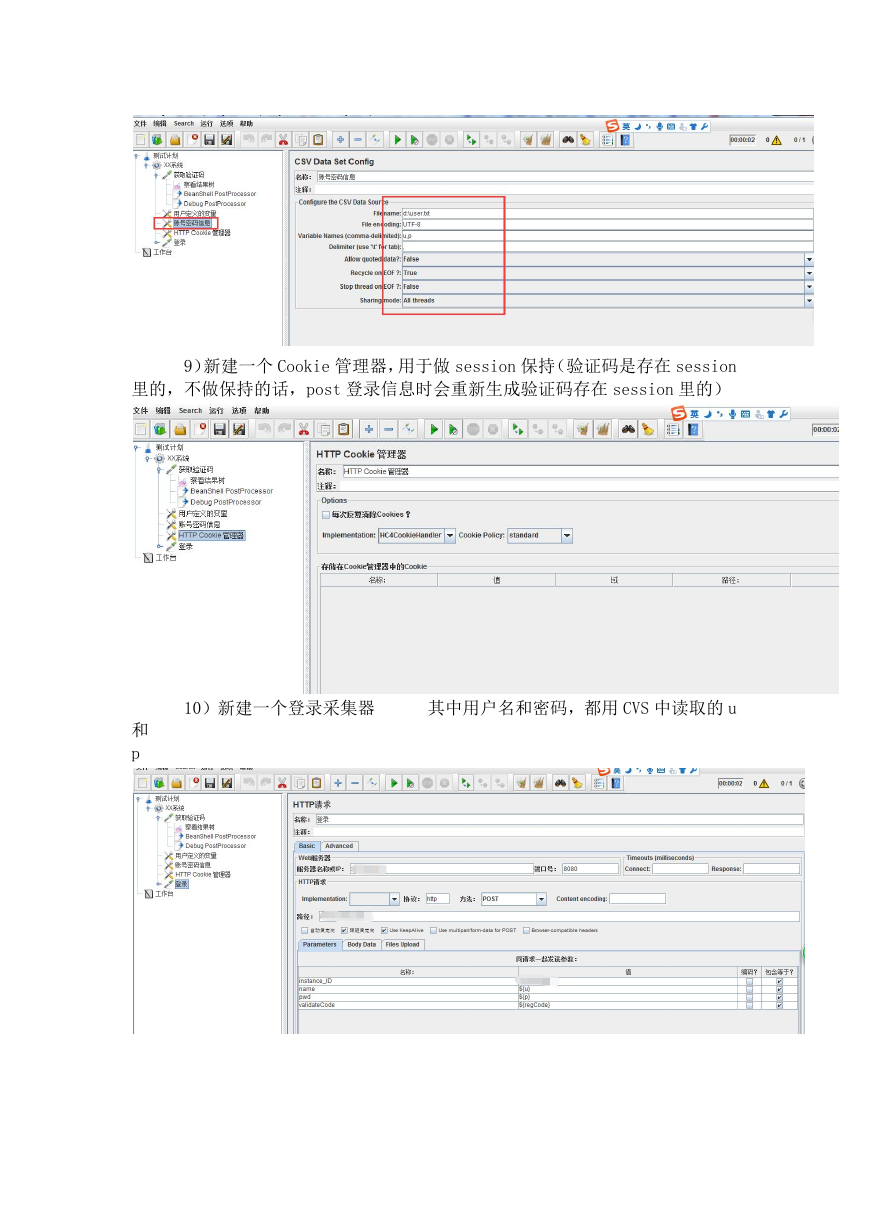Check Browser-compatible headers option
Screen dimensions: 869x1228
pos(526,930)
